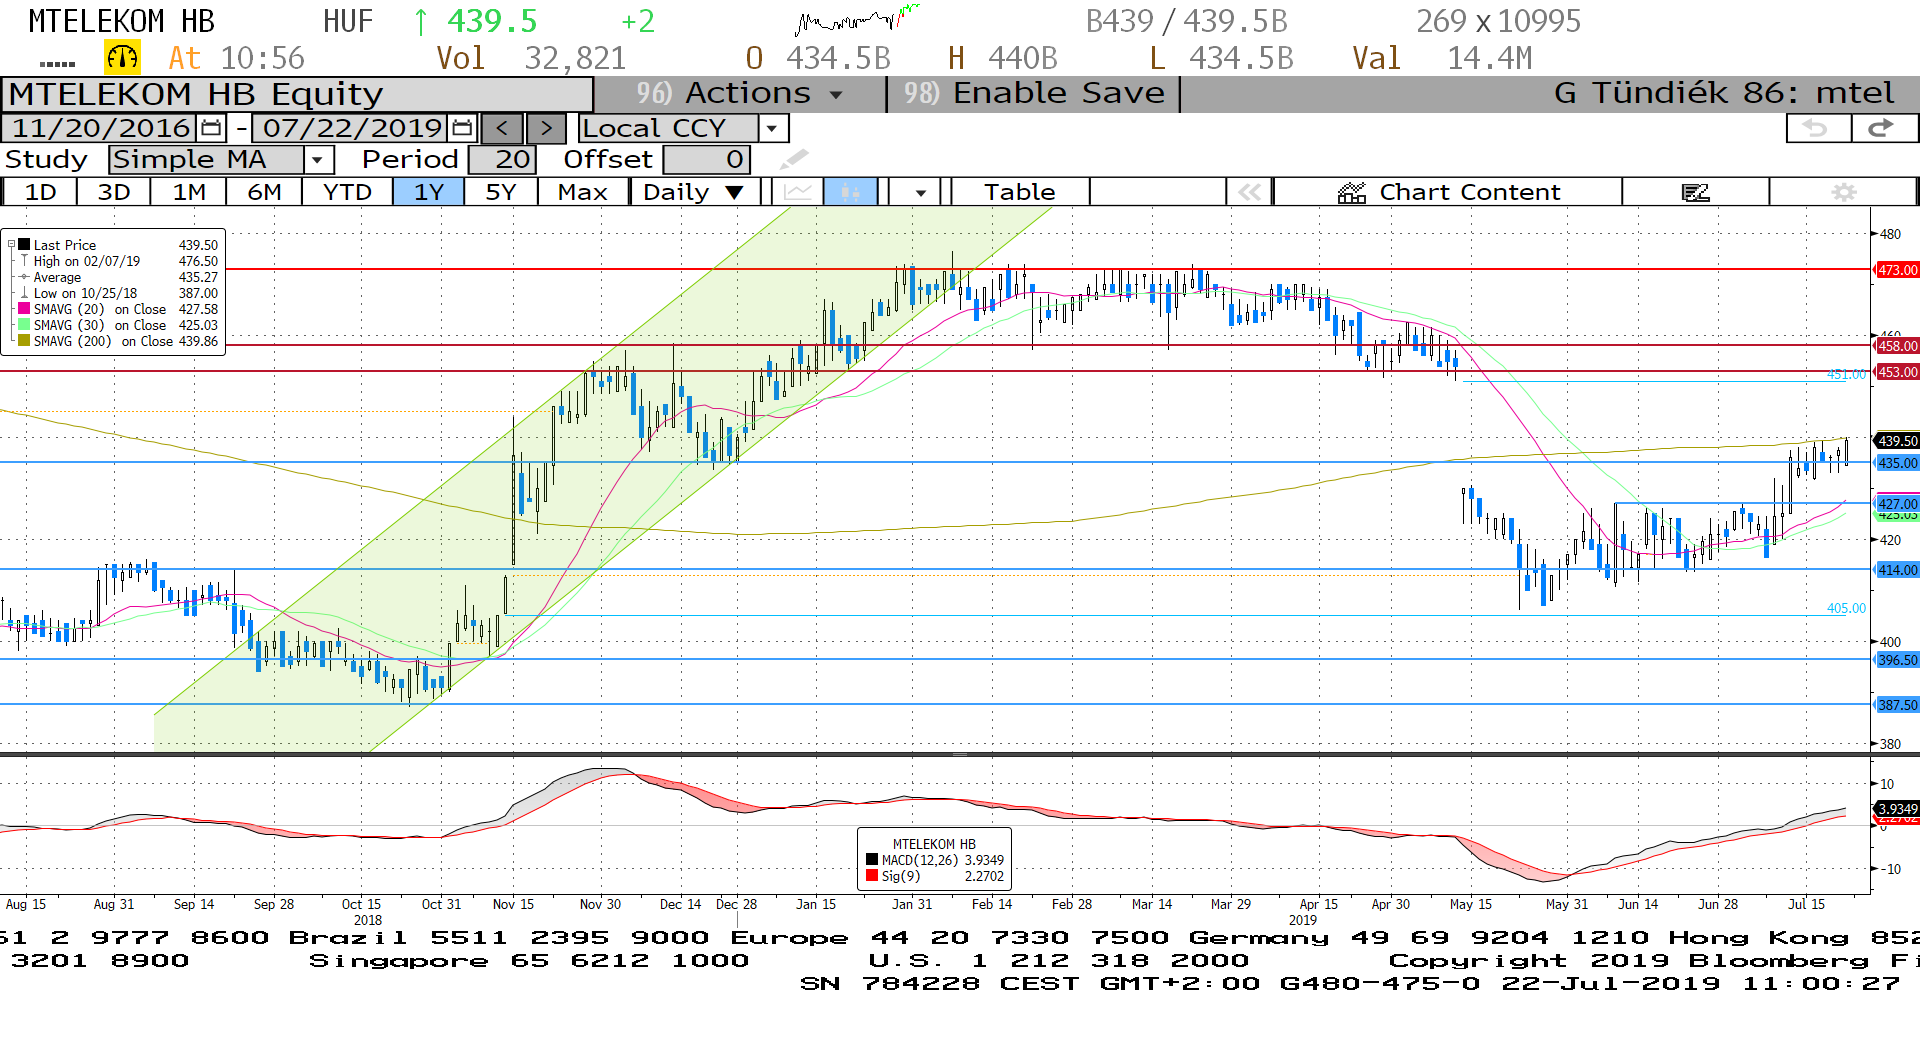This screenshot has width=1920, height=1039.
Task: Click the olive SMAVG (200) color swatch
Action: coord(24,341)
